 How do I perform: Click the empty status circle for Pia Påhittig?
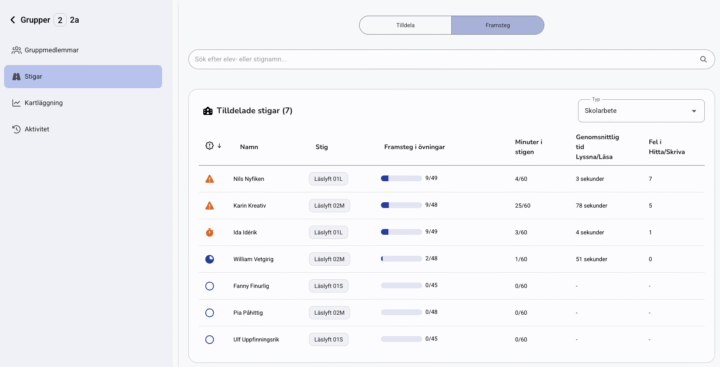[x=209, y=313]
